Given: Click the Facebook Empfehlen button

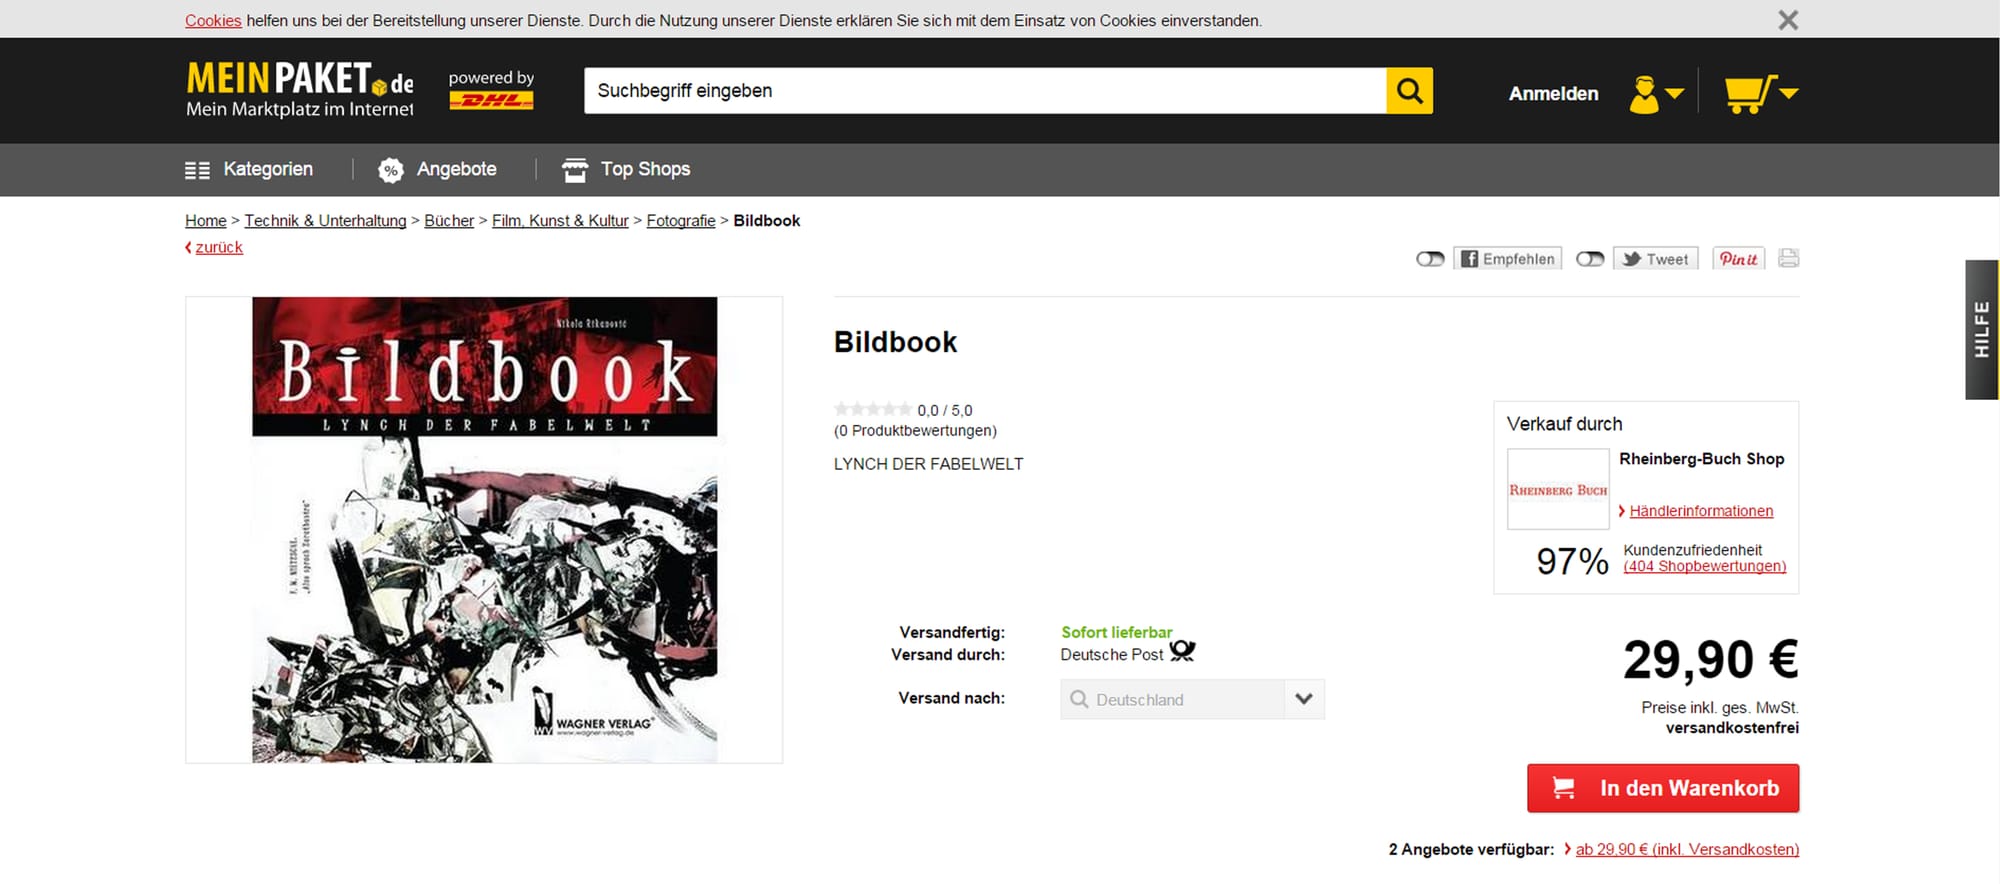Looking at the screenshot, I should pos(1507,259).
